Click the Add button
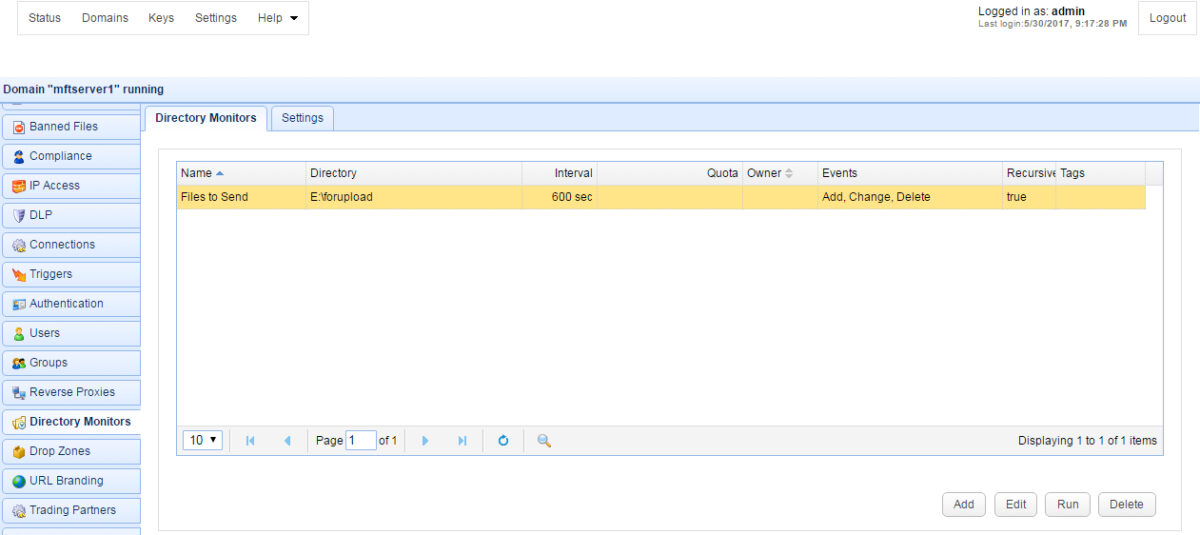Viewport: 1200px width, 535px height. [963, 505]
